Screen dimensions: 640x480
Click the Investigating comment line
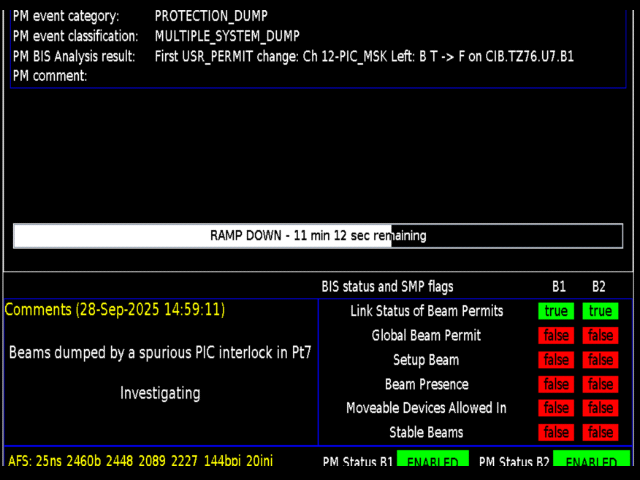[x=160, y=393]
